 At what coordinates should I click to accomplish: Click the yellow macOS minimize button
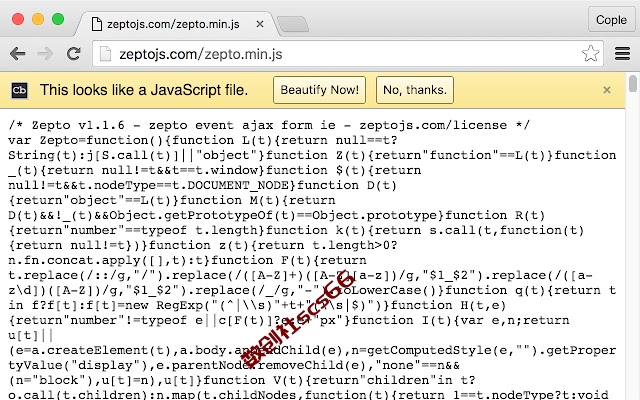pyautogui.click(x=38, y=19)
